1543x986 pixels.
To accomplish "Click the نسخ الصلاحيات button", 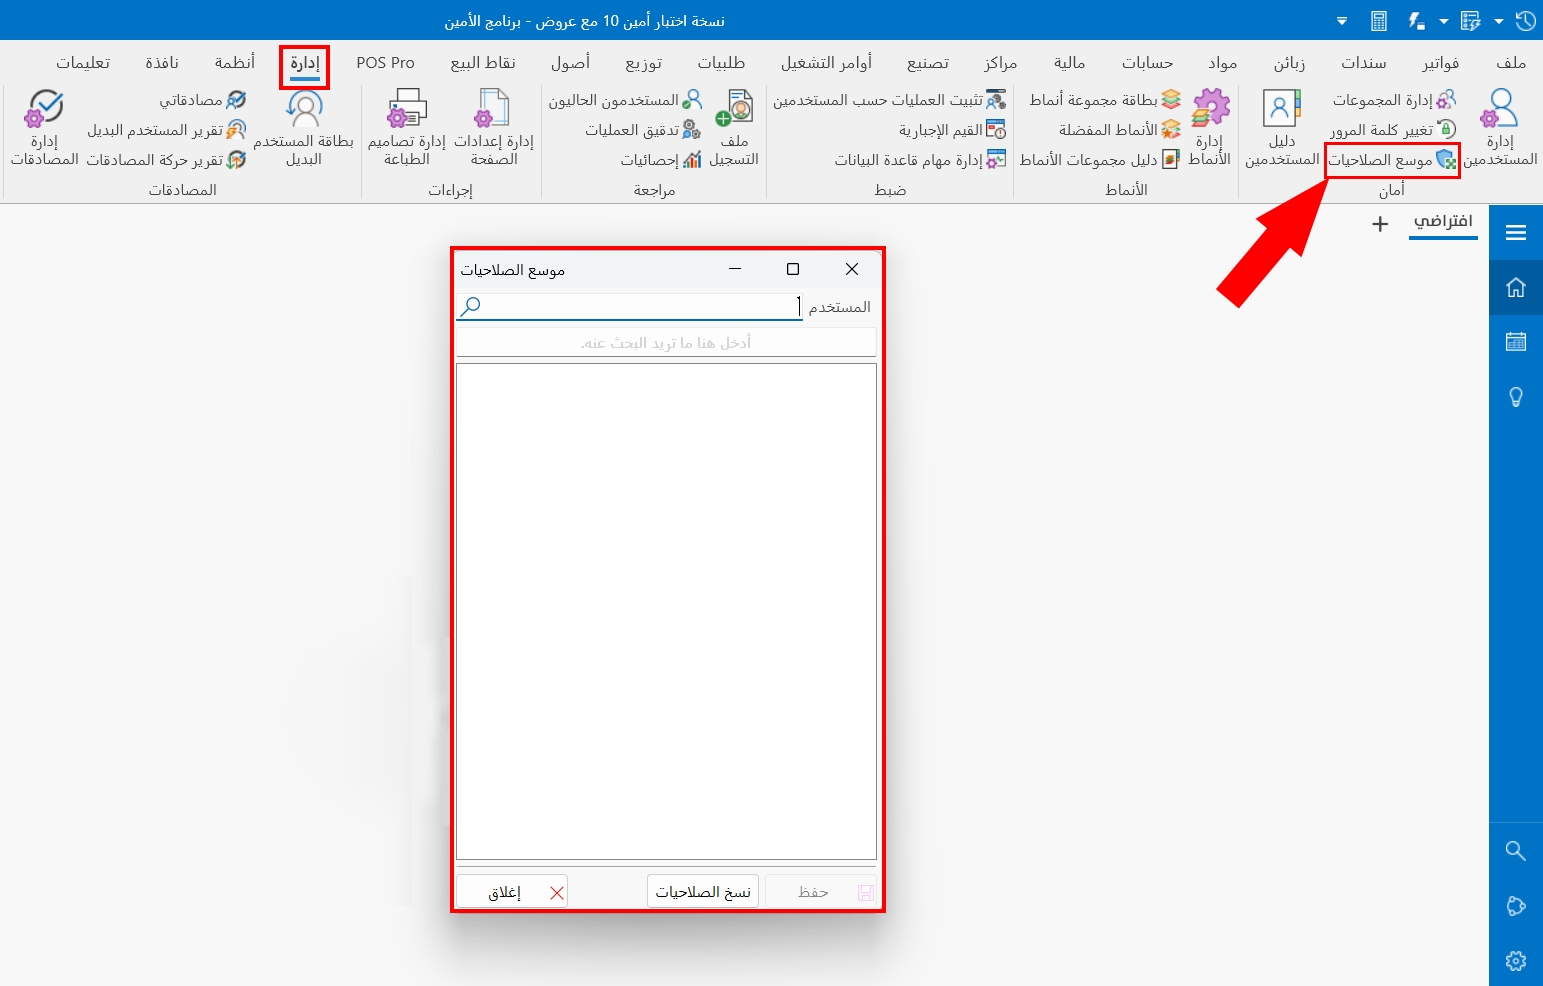I will point(703,890).
